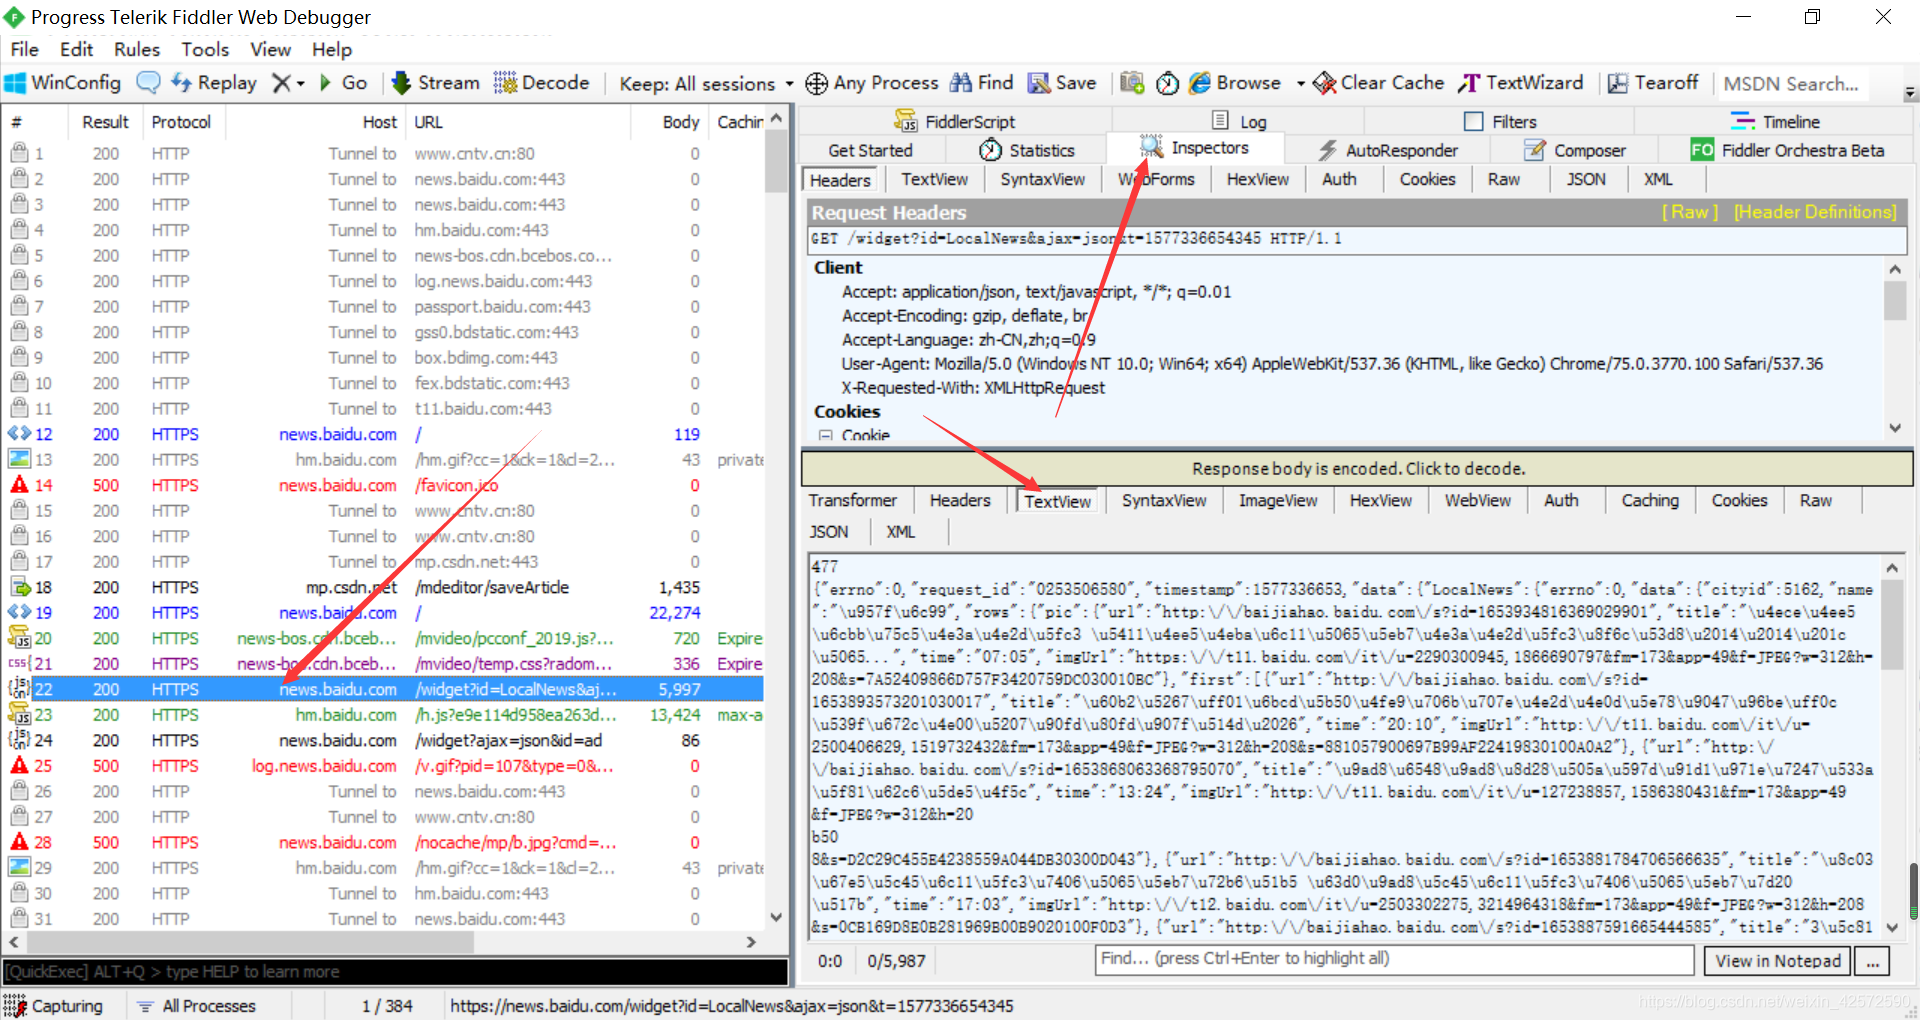Click the User-Agent header line
Image resolution: width=1920 pixels, height=1020 pixels.
click(x=1332, y=364)
